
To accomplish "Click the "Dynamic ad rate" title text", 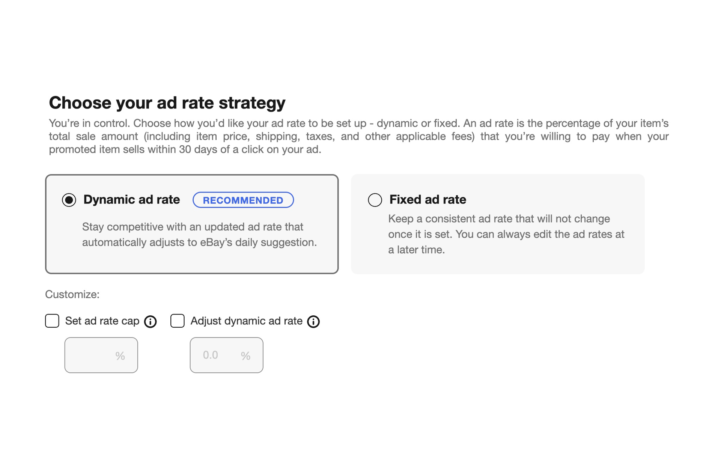I will (131, 200).
